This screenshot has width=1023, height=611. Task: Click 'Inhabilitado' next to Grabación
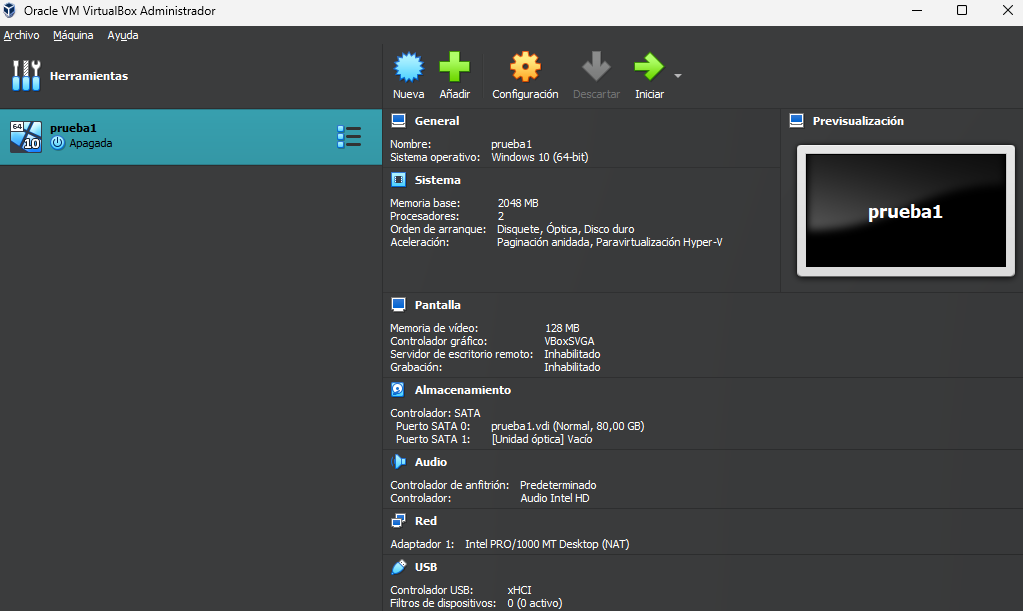(x=572, y=367)
